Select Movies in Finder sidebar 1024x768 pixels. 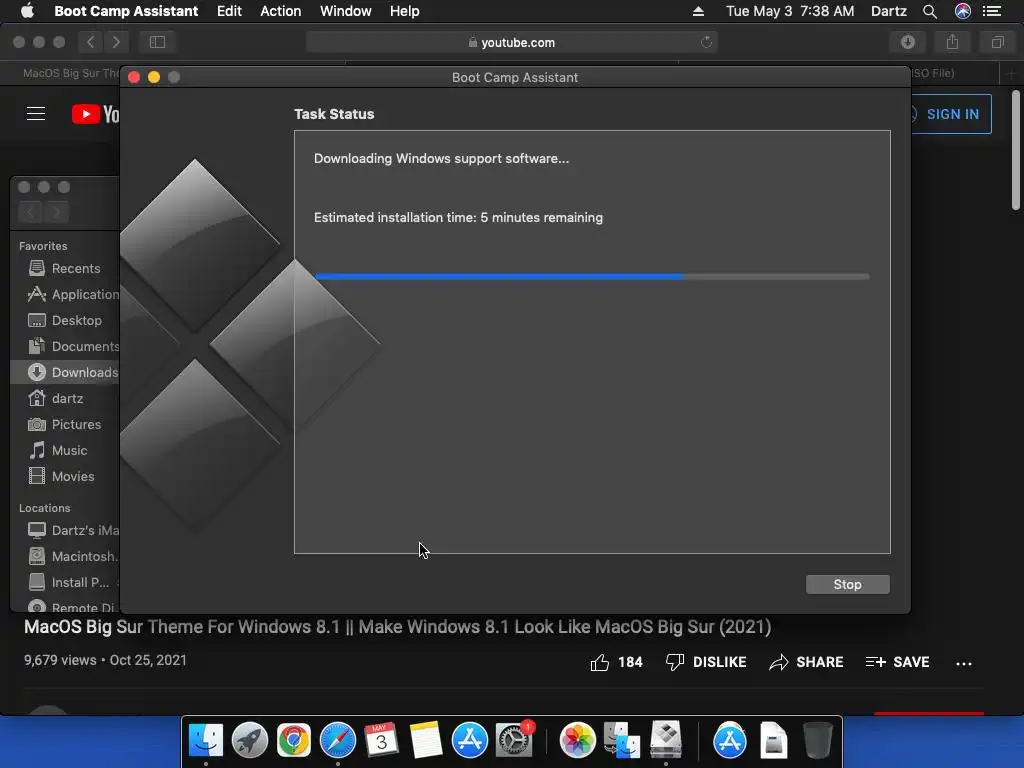(x=66, y=477)
